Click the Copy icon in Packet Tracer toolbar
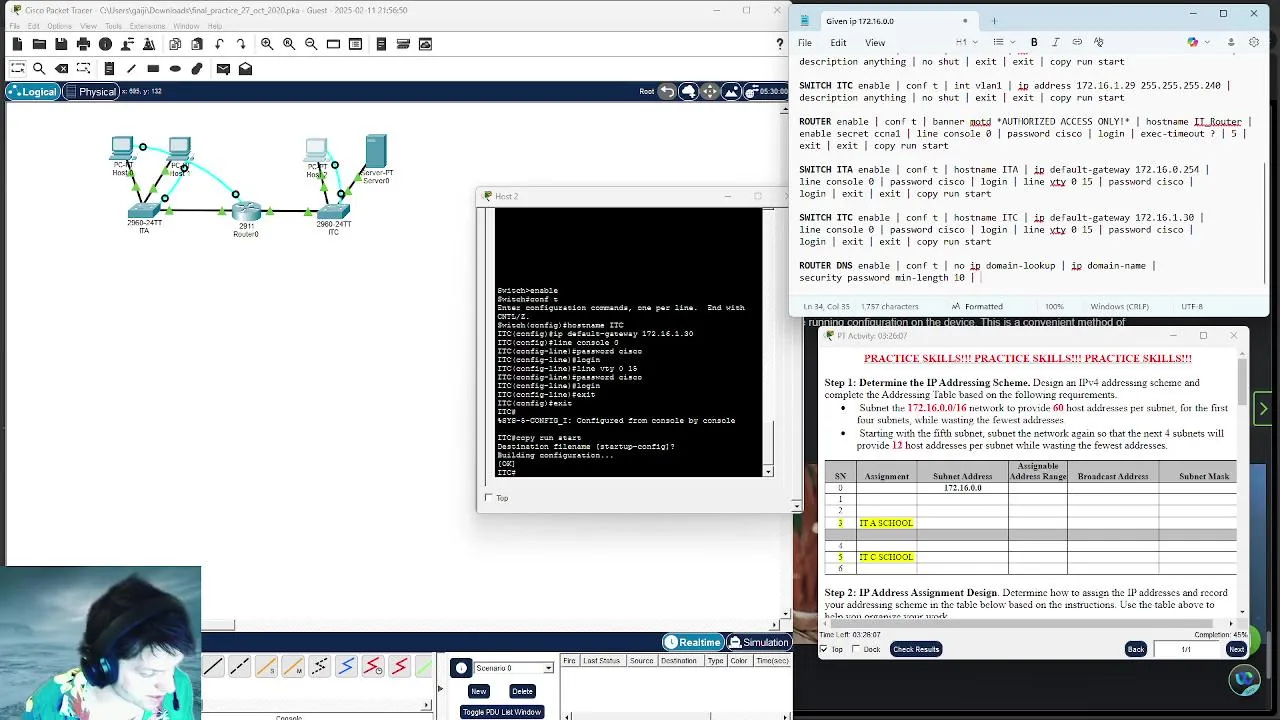This screenshot has height=720, width=1280. click(x=175, y=44)
